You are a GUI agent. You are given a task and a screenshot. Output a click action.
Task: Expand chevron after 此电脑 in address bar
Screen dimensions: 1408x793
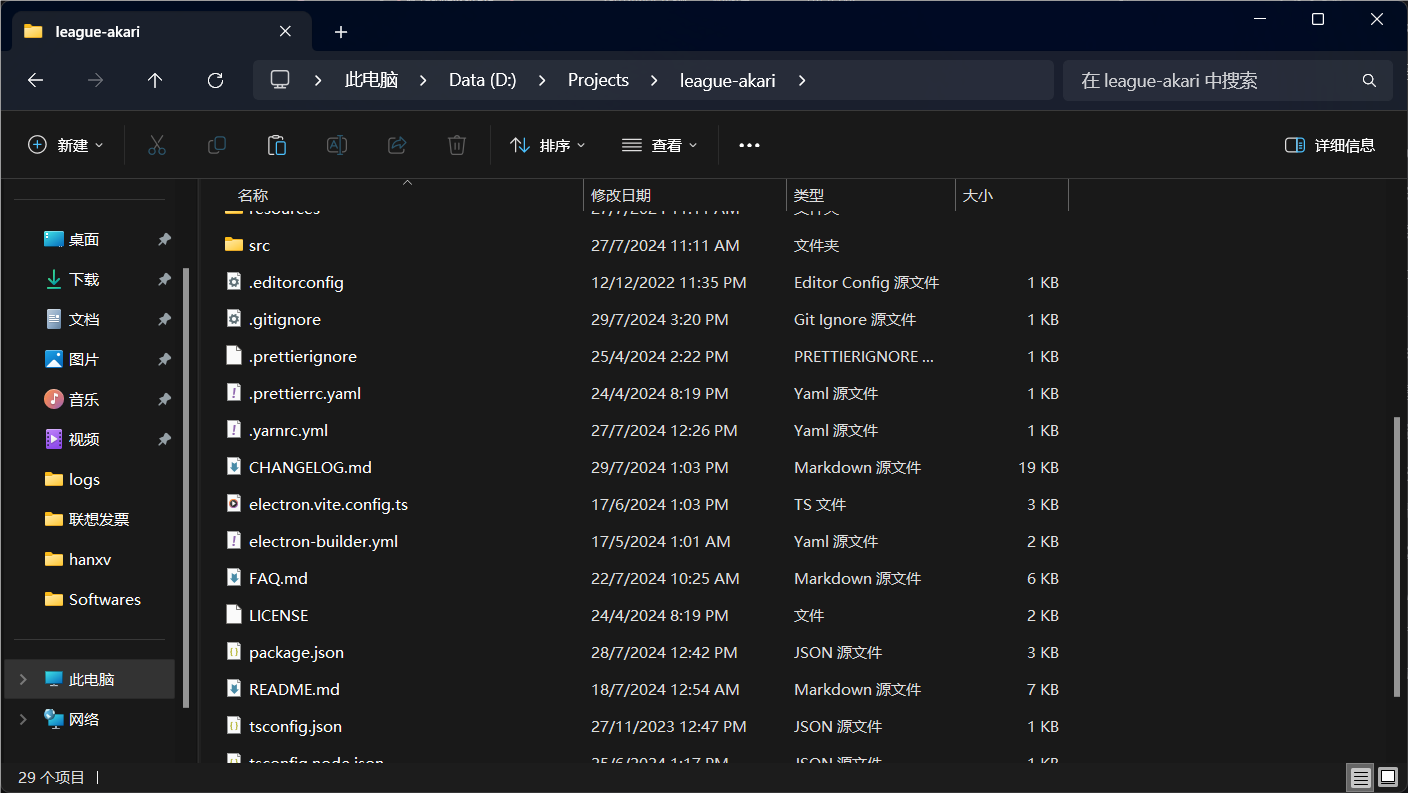pos(423,80)
